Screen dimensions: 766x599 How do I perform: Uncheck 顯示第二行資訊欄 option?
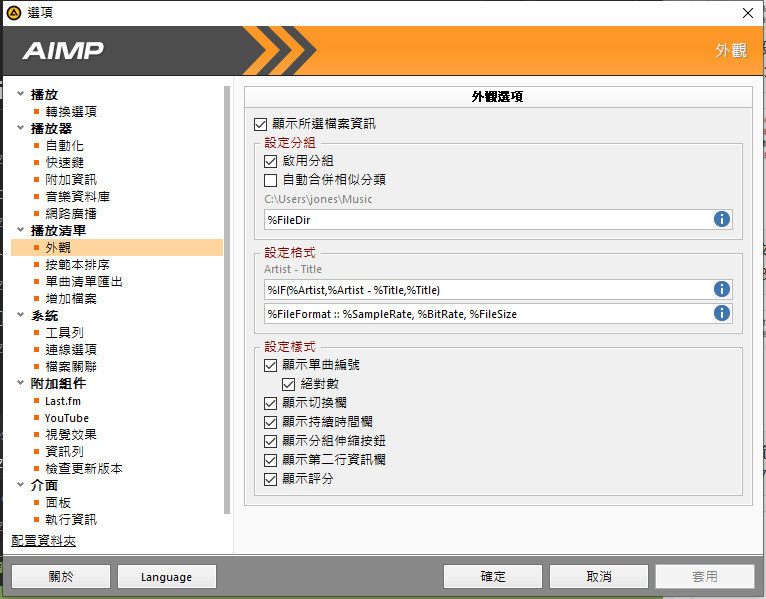click(x=270, y=460)
